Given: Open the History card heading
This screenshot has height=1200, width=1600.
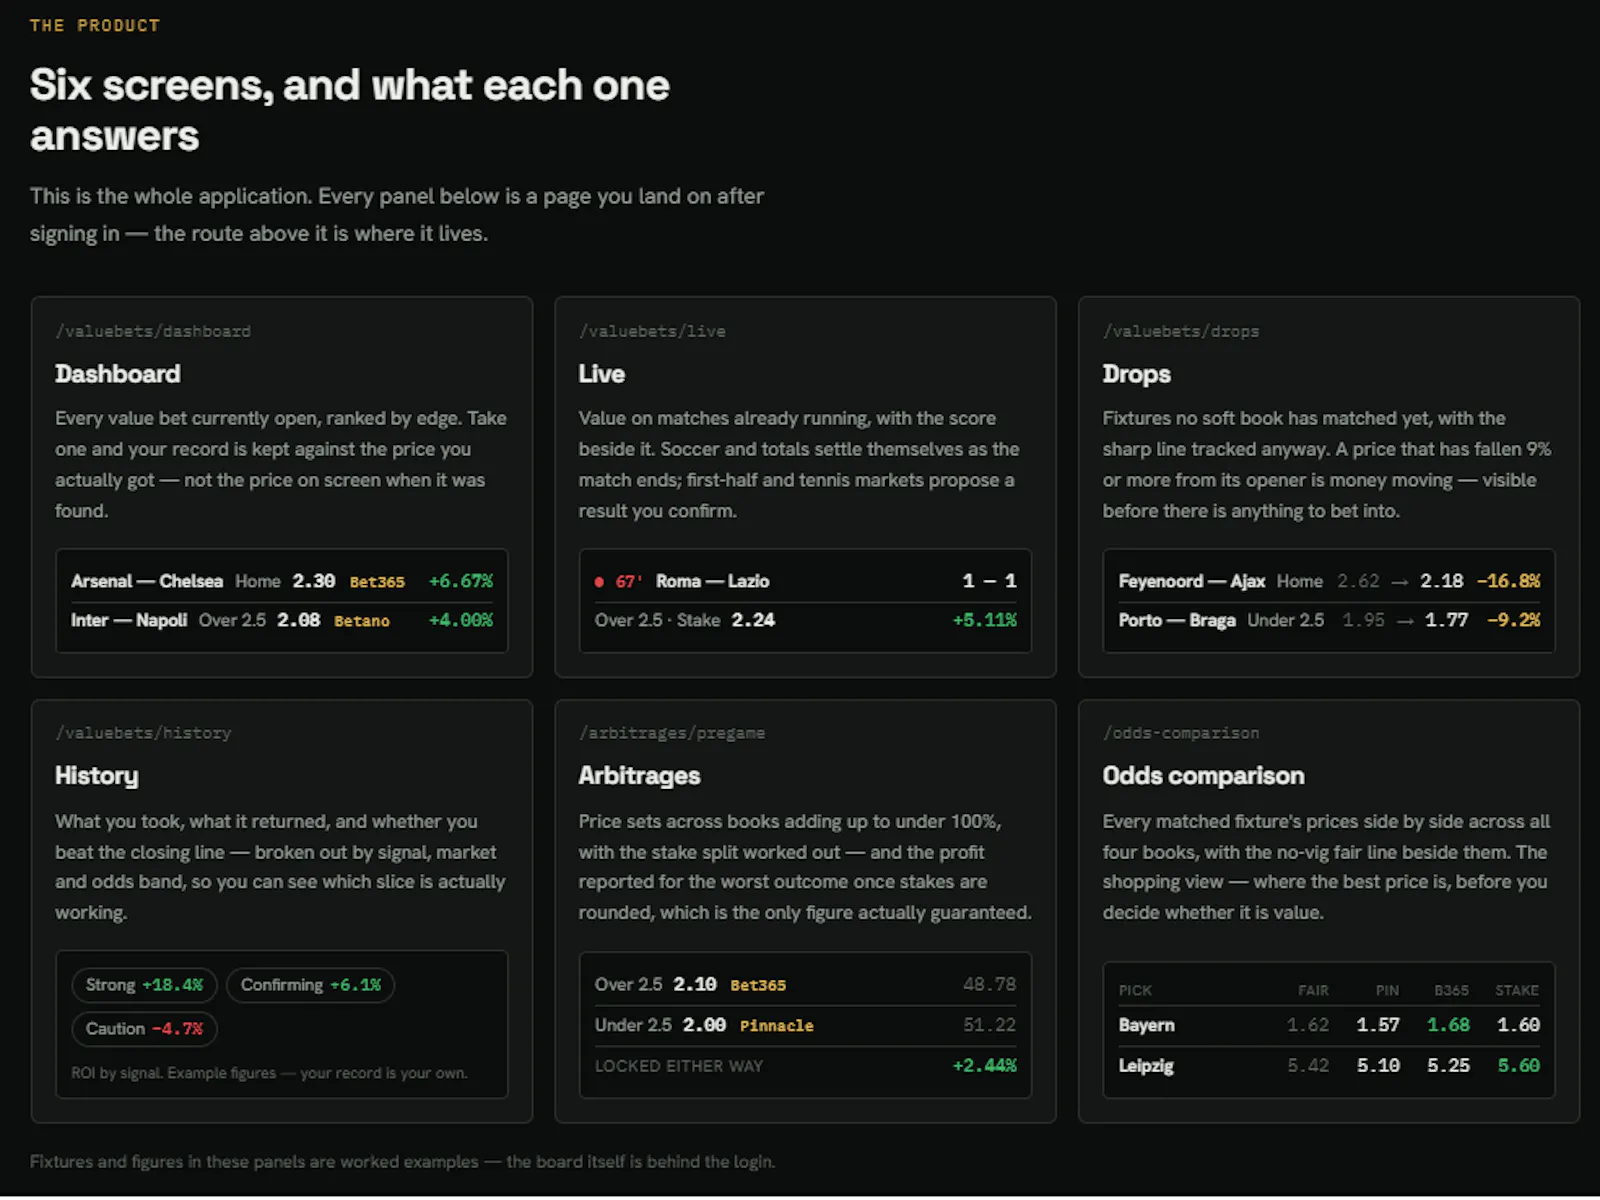Looking at the screenshot, I should pyautogui.click(x=97, y=776).
